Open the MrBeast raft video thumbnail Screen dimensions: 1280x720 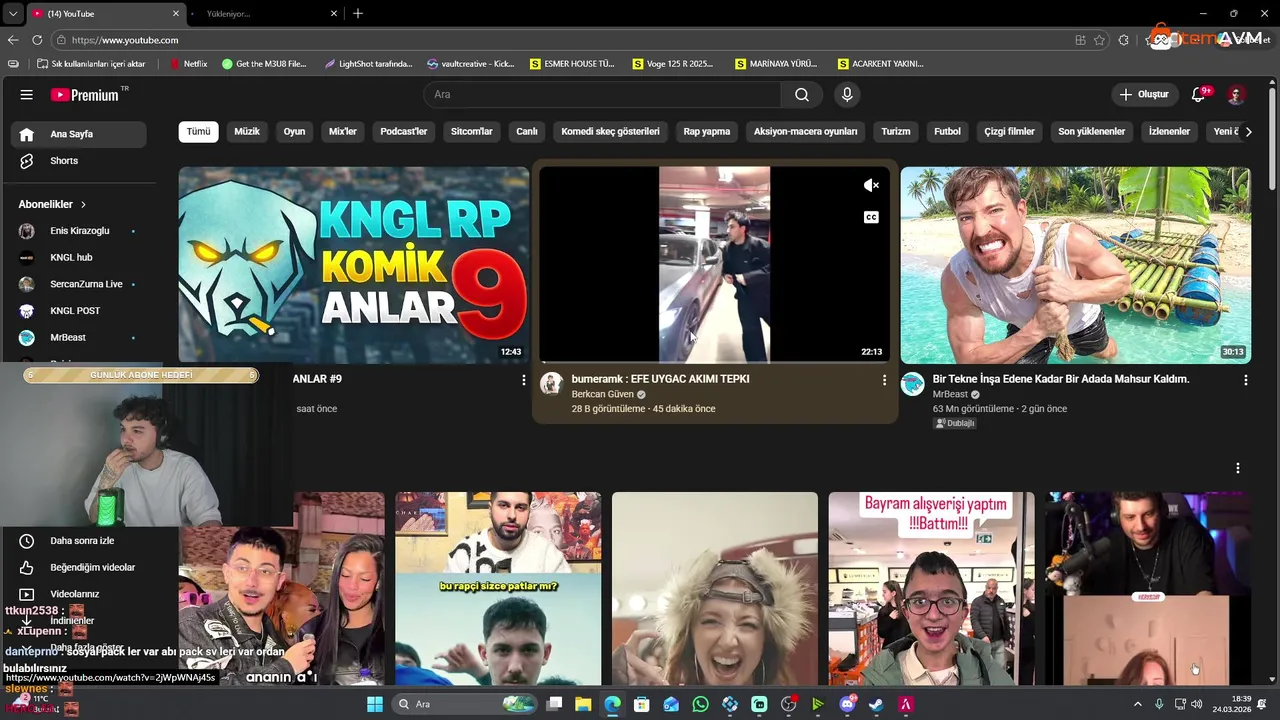tap(1075, 265)
